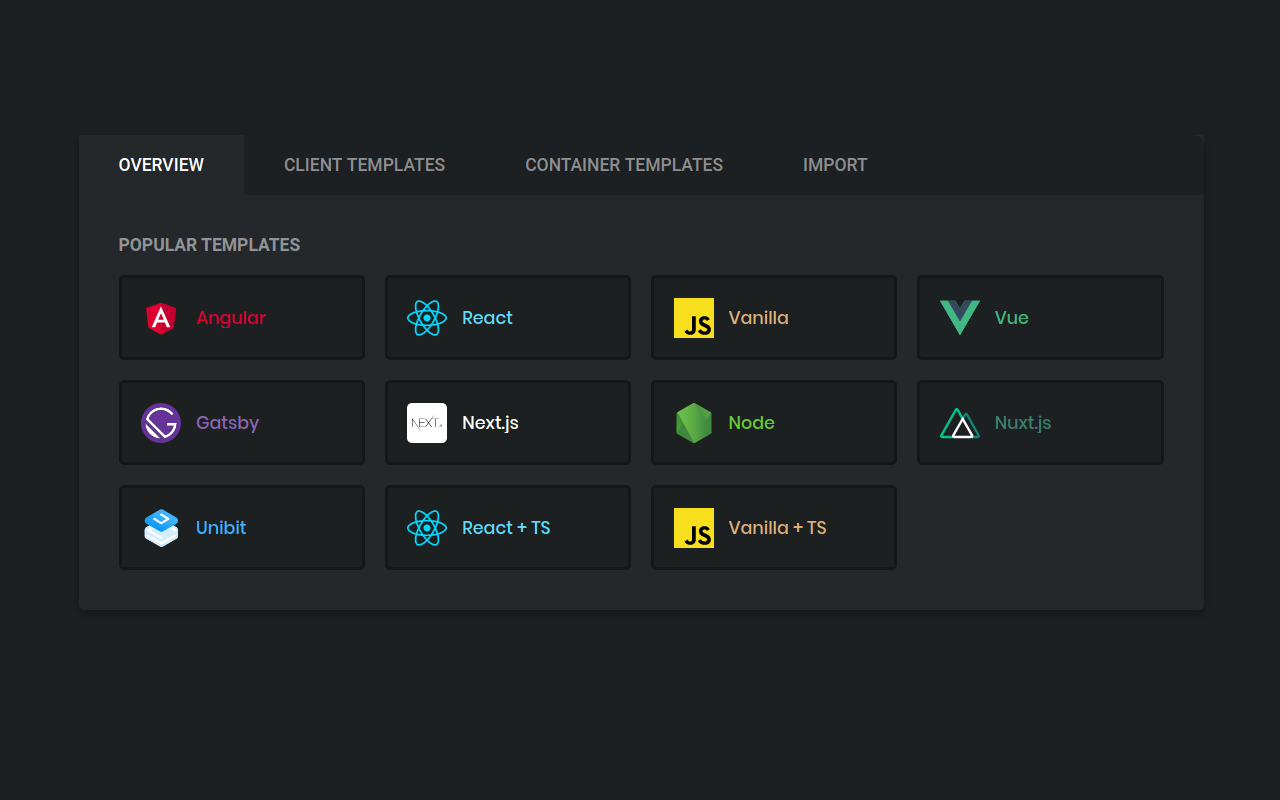The height and width of the screenshot is (800, 1280).
Task: Click the Nuxt.js triangle logo icon
Action: [960, 423]
